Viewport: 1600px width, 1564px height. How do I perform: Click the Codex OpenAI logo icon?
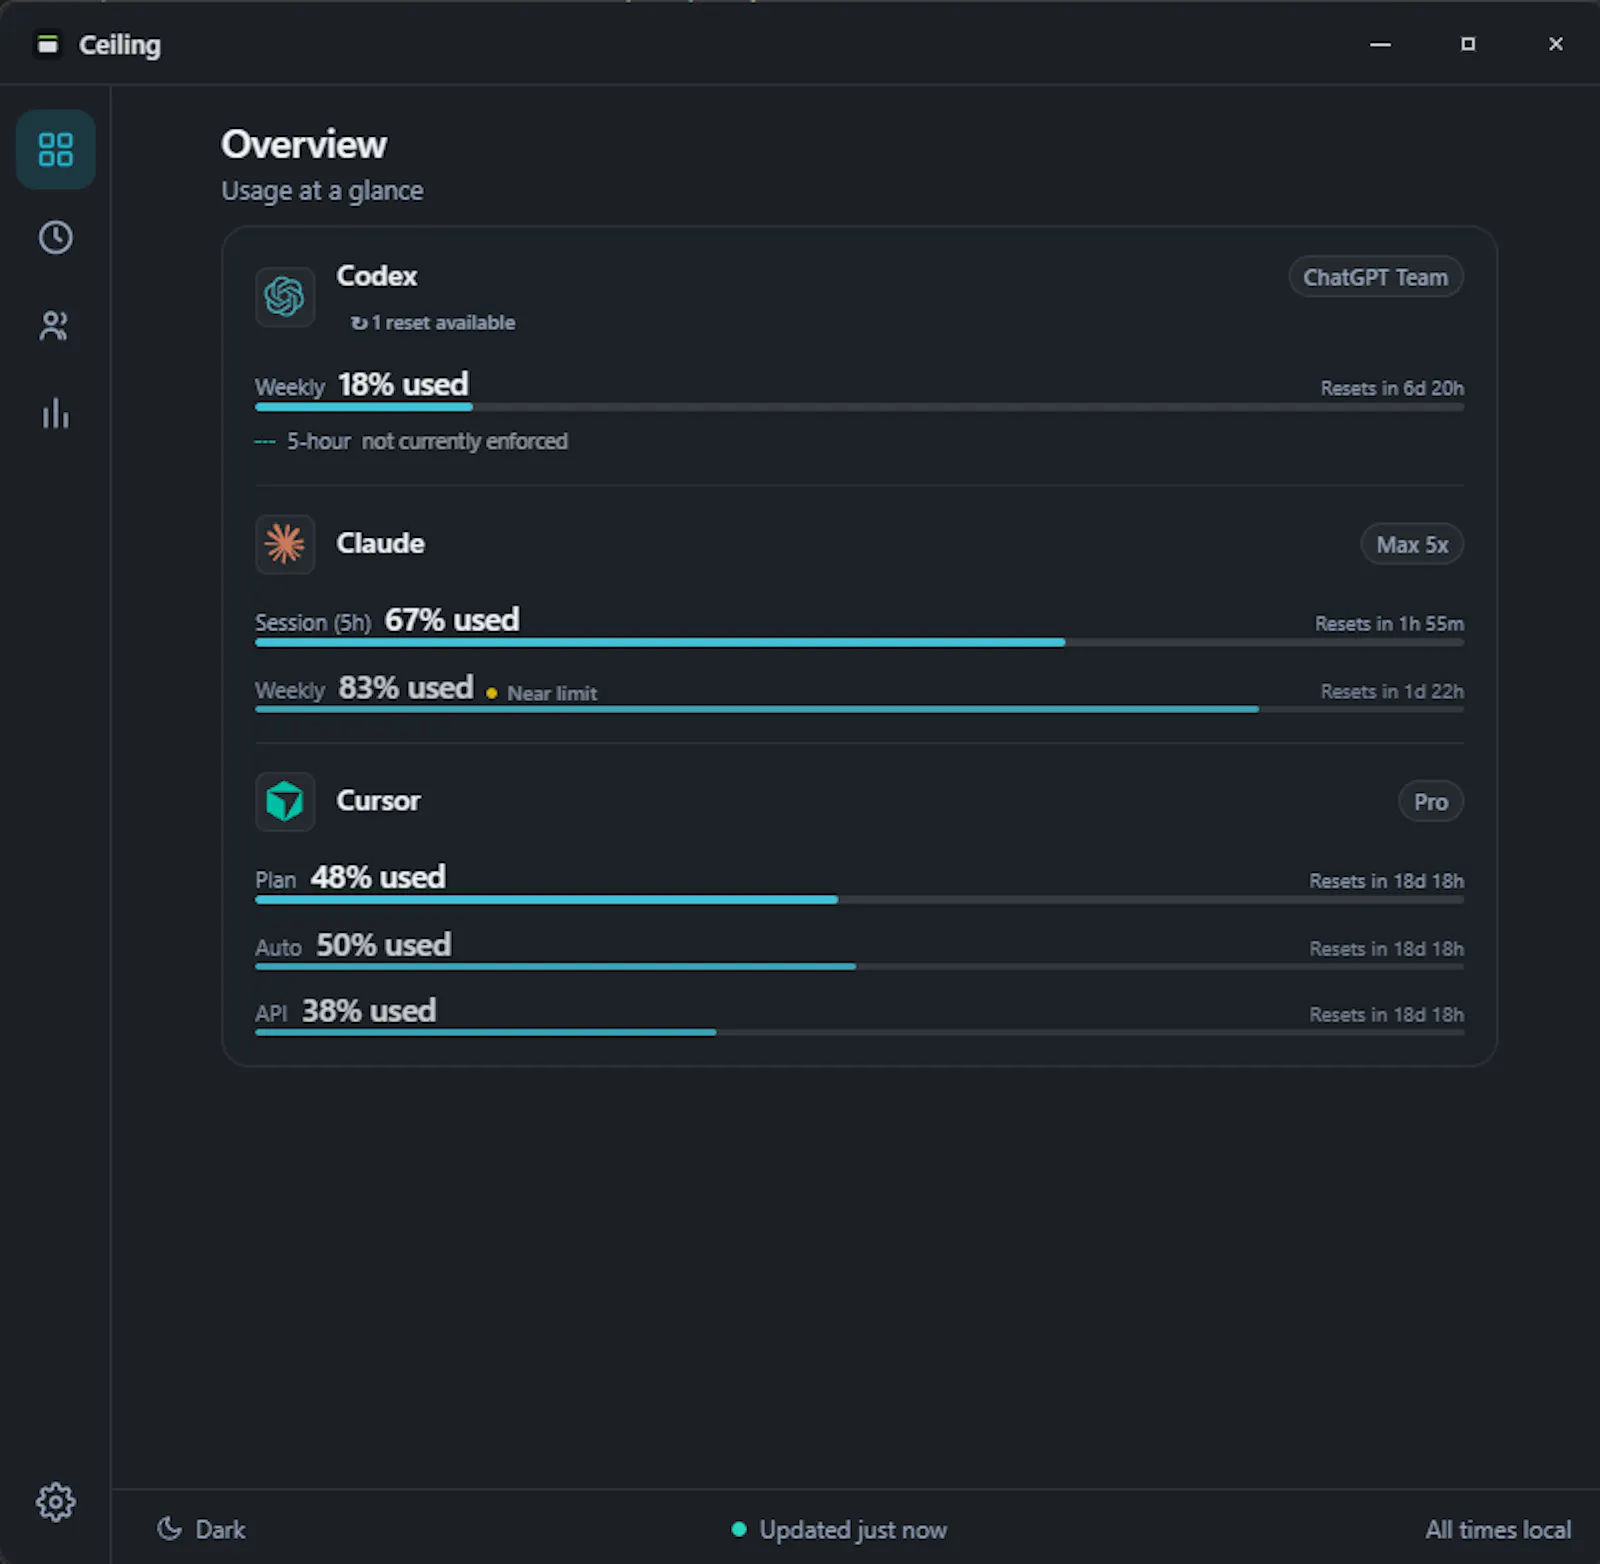[285, 296]
